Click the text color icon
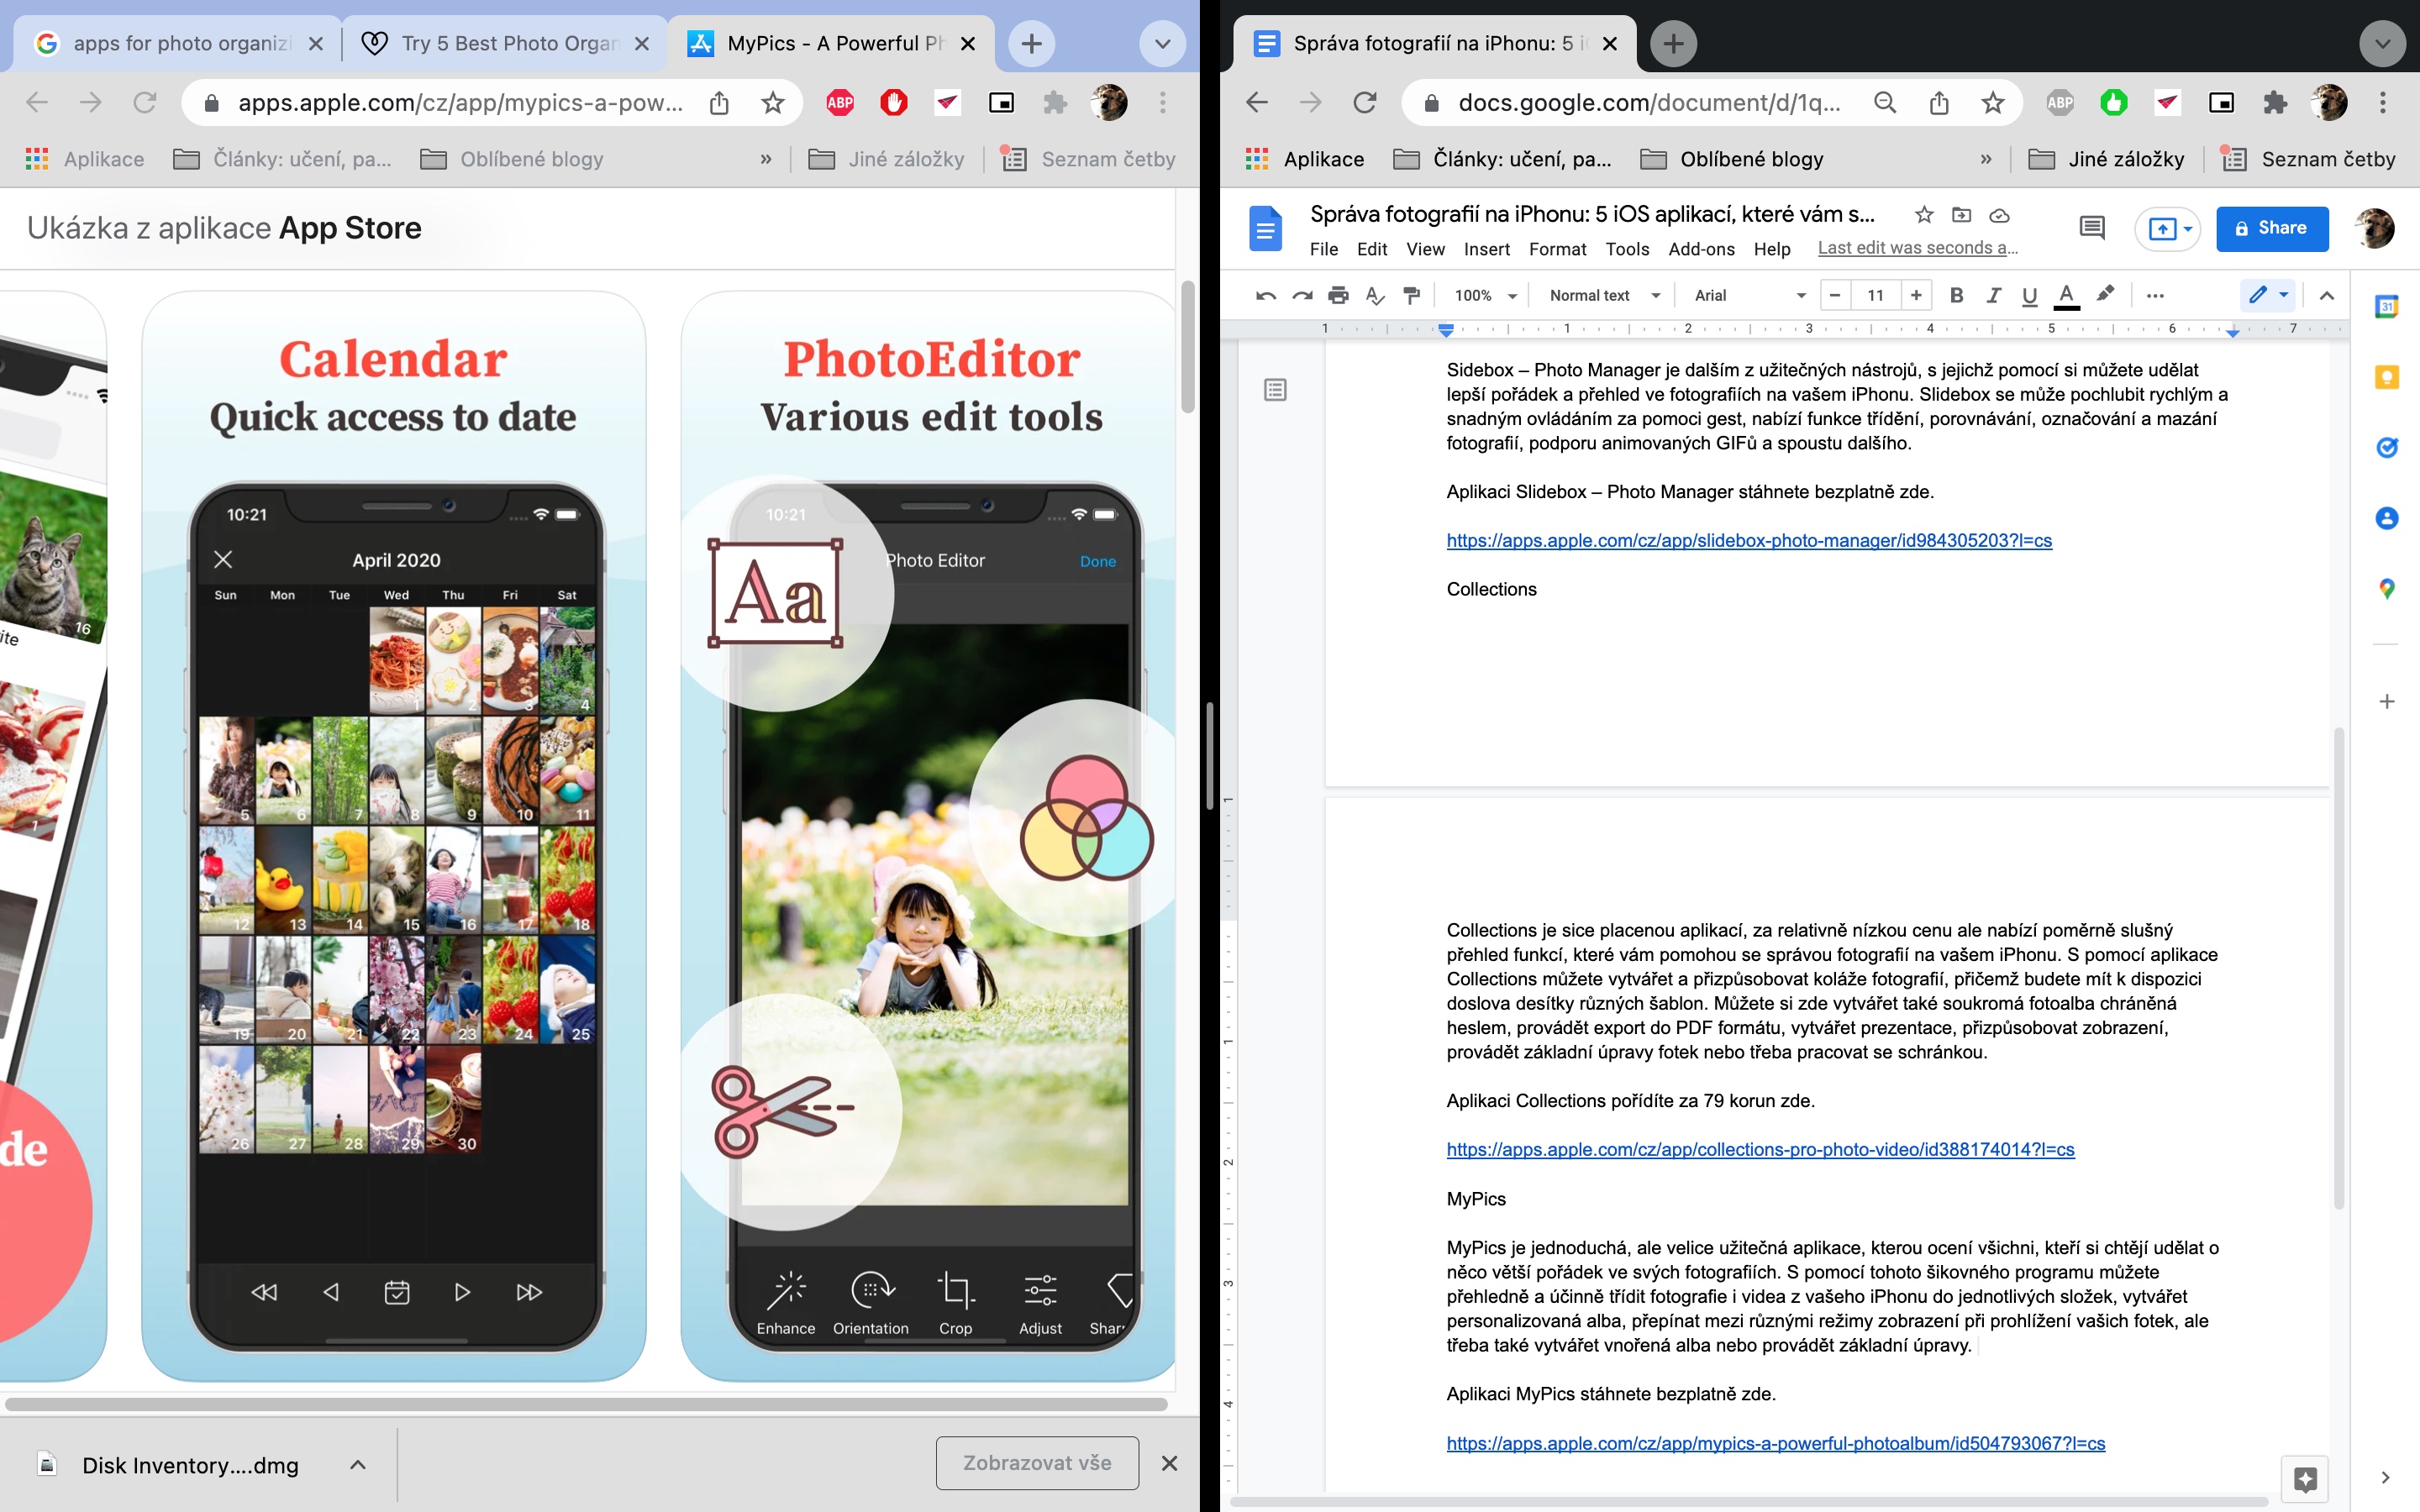Image resolution: width=2420 pixels, height=1512 pixels. [x=2066, y=295]
